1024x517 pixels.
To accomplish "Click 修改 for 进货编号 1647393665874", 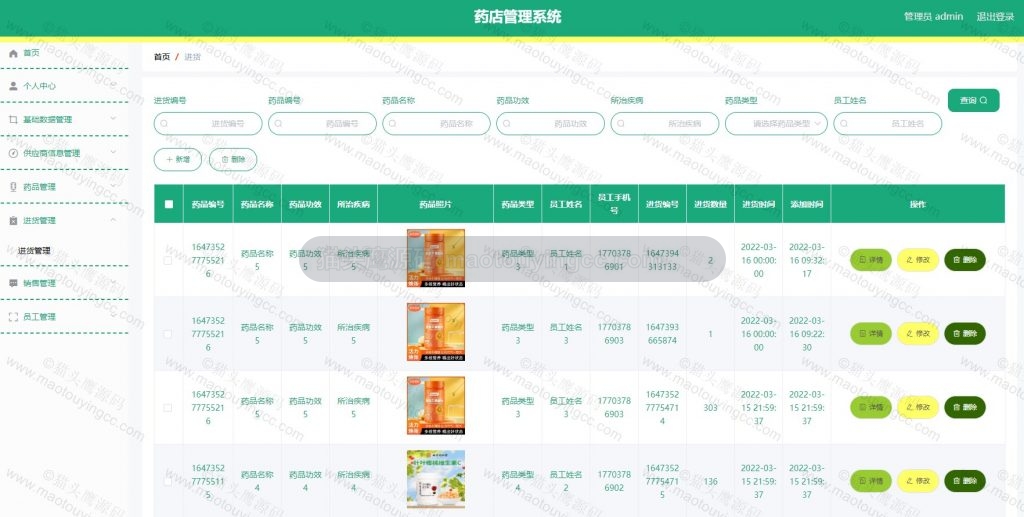I will click(x=918, y=334).
